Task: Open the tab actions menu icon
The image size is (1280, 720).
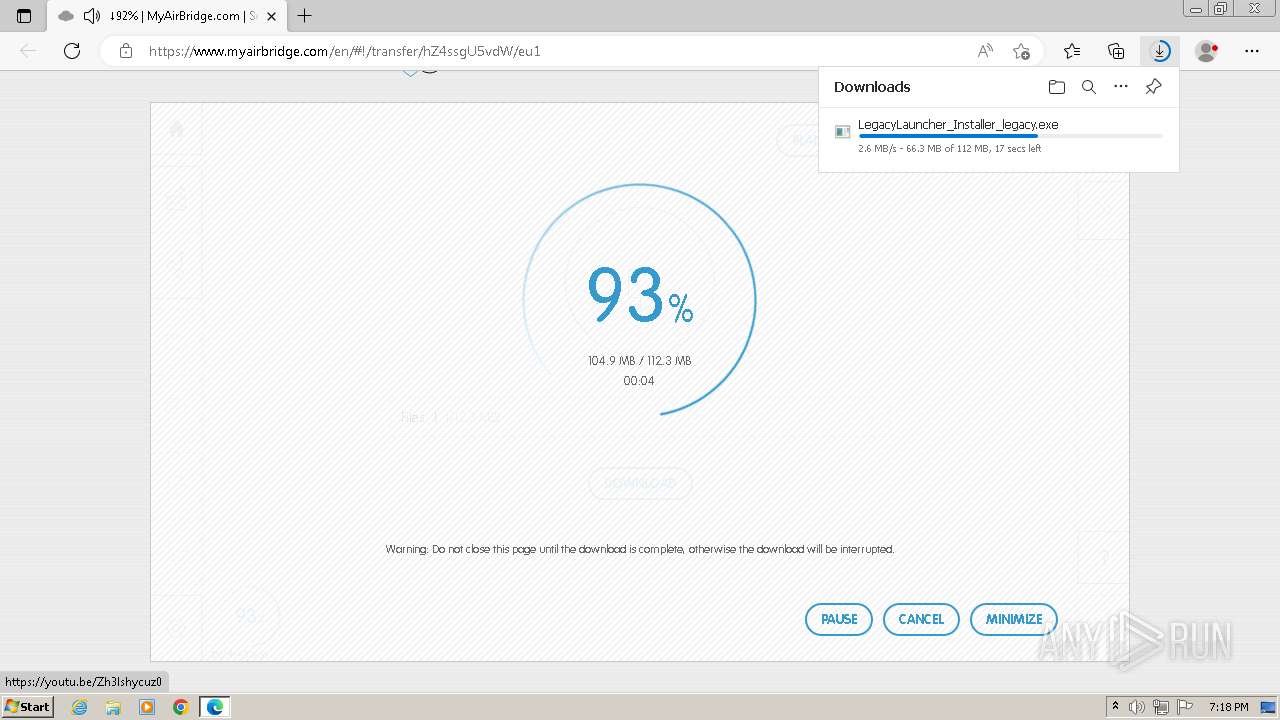Action: tap(24, 16)
